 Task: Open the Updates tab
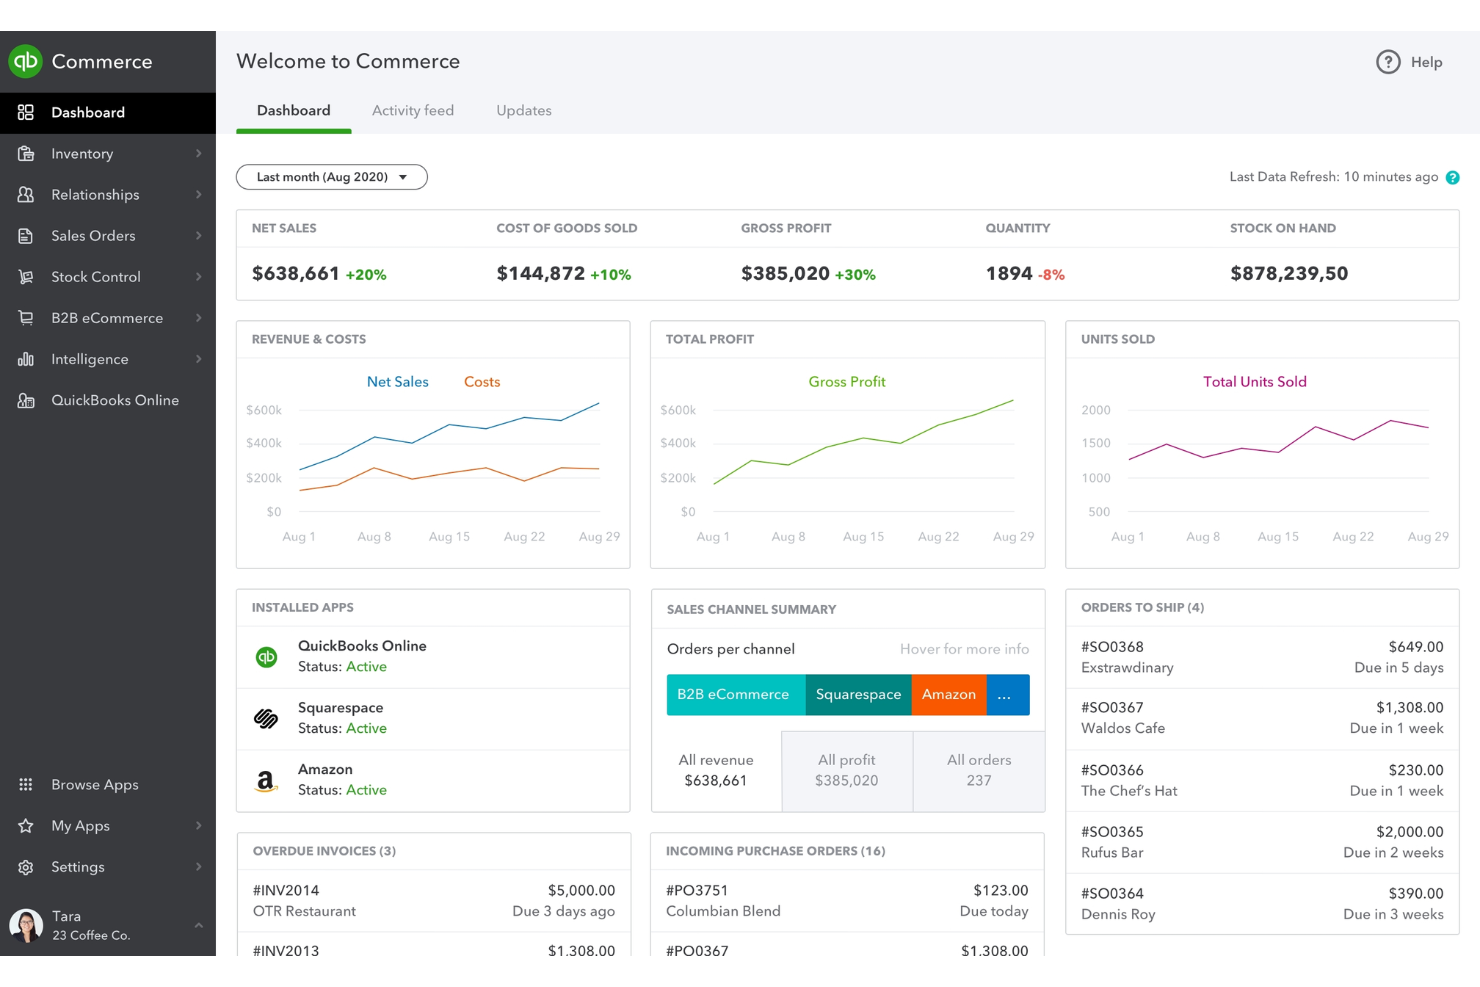[x=523, y=110]
